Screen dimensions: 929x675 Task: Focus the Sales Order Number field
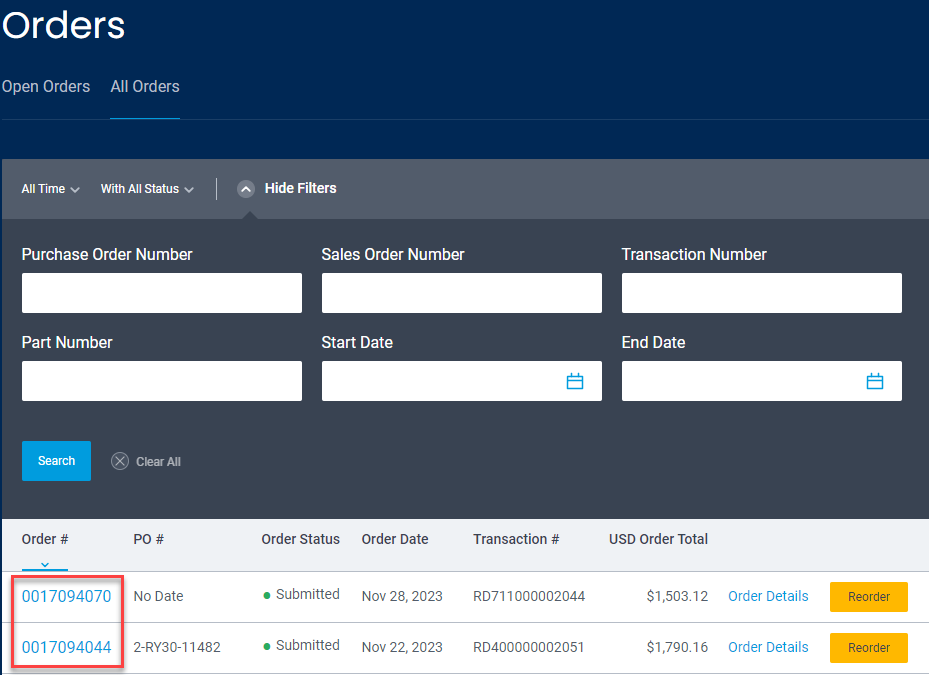(x=462, y=293)
